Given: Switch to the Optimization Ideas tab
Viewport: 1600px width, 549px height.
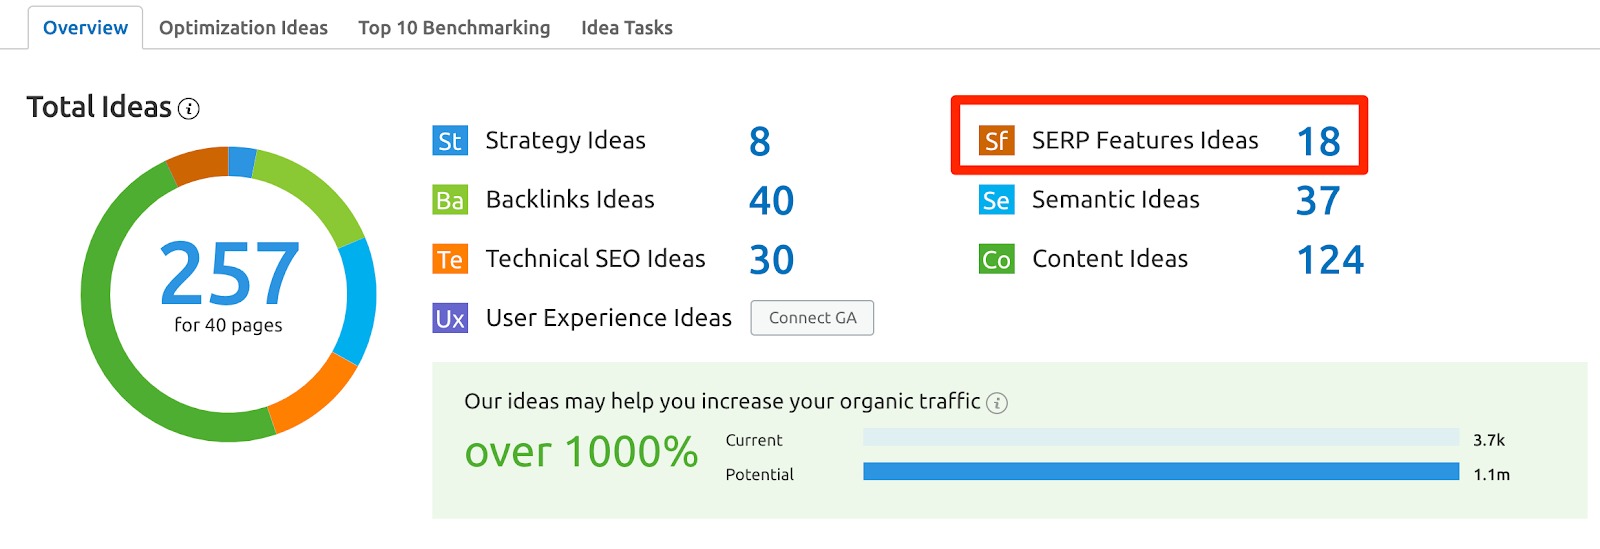Looking at the screenshot, I should pyautogui.click(x=243, y=28).
